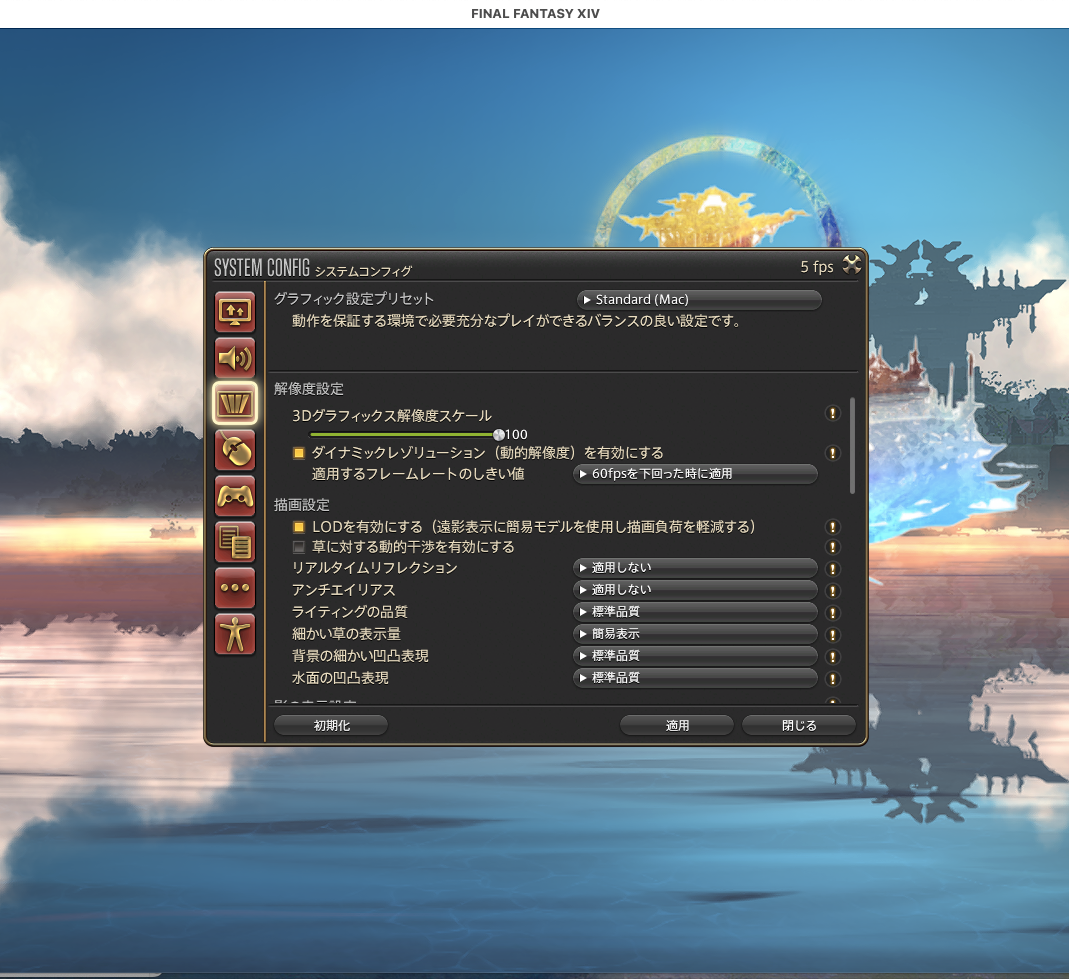Viewport: 1069px width, 979px height.
Task: Expand the アンチエイリアス dropdown
Action: (695, 590)
